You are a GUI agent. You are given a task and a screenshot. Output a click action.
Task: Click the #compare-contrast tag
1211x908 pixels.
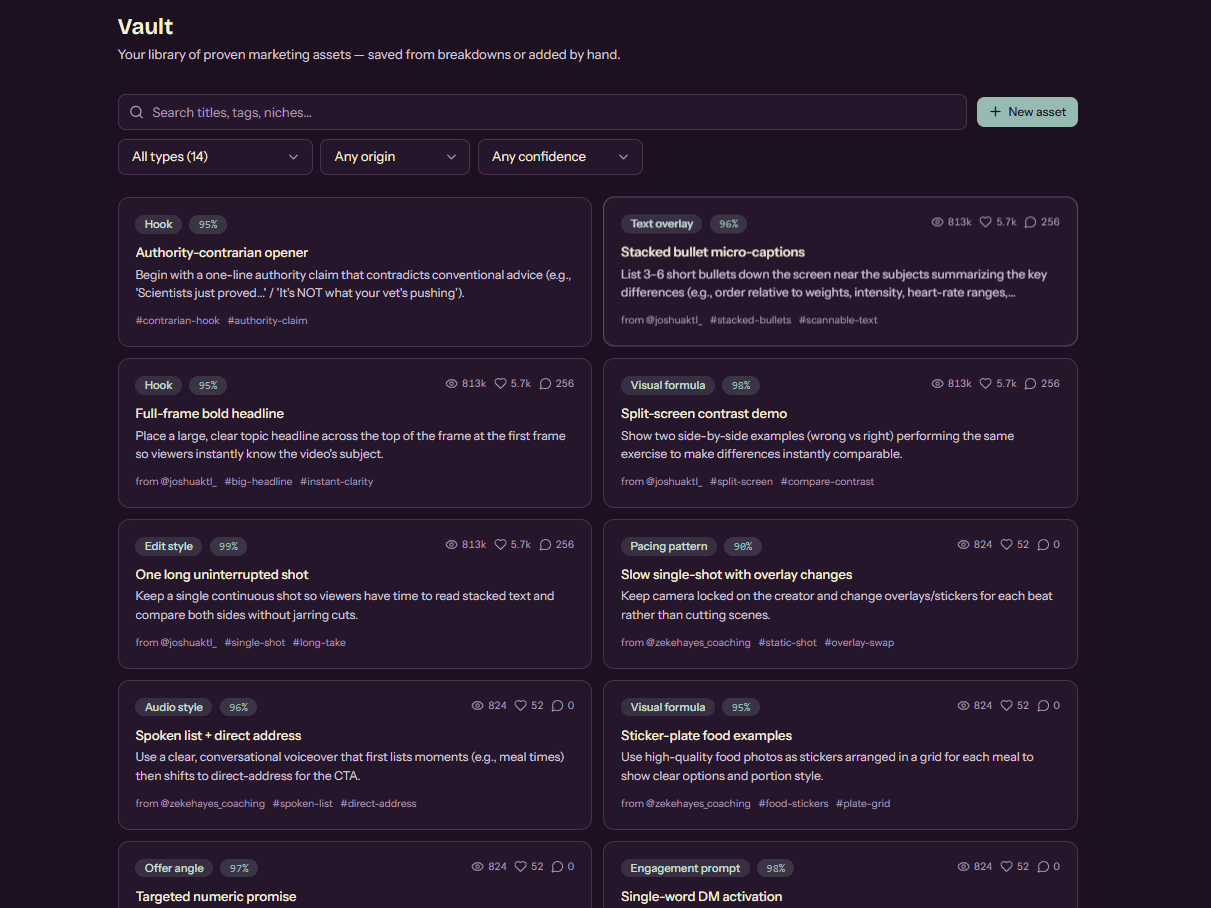point(828,482)
